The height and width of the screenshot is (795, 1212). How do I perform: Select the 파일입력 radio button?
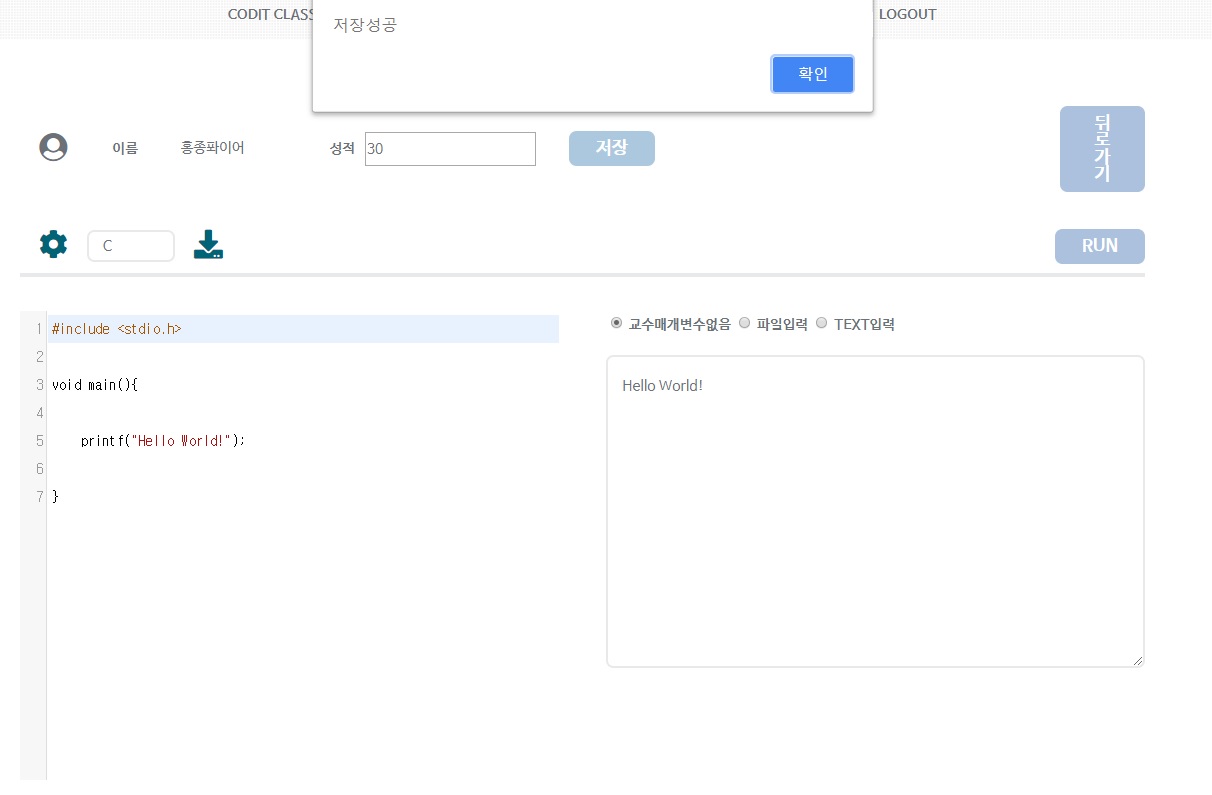pyautogui.click(x=744, y=322)
